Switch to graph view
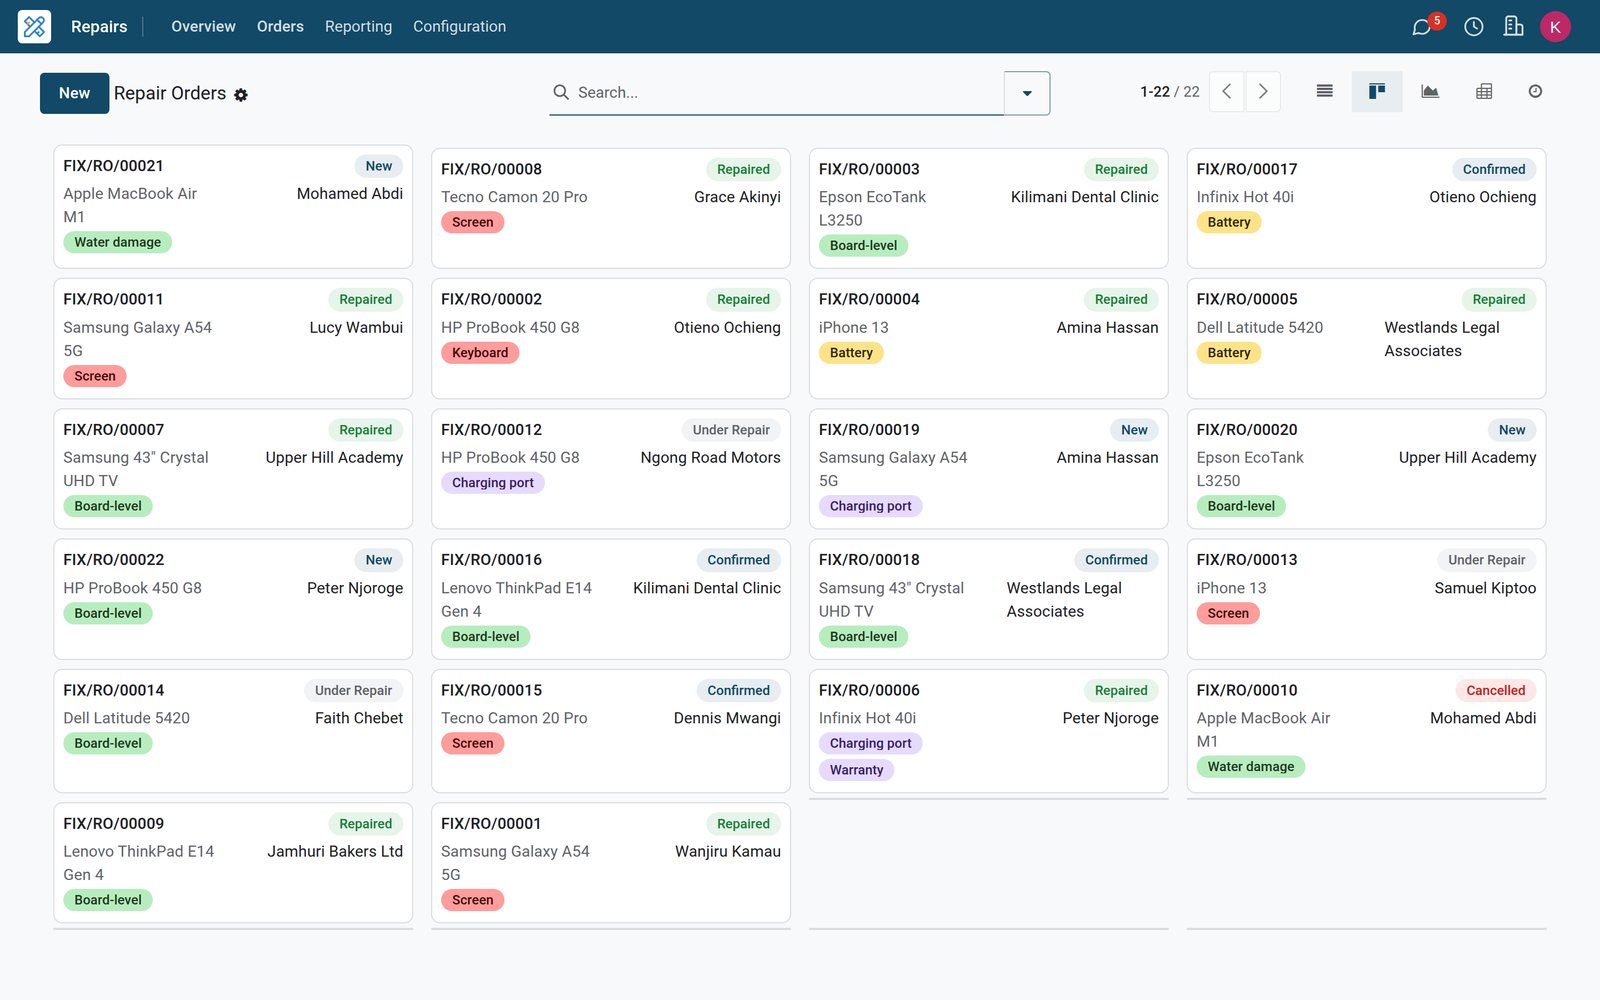This screenshot has width=1600, height=1000. point(1430,91)
